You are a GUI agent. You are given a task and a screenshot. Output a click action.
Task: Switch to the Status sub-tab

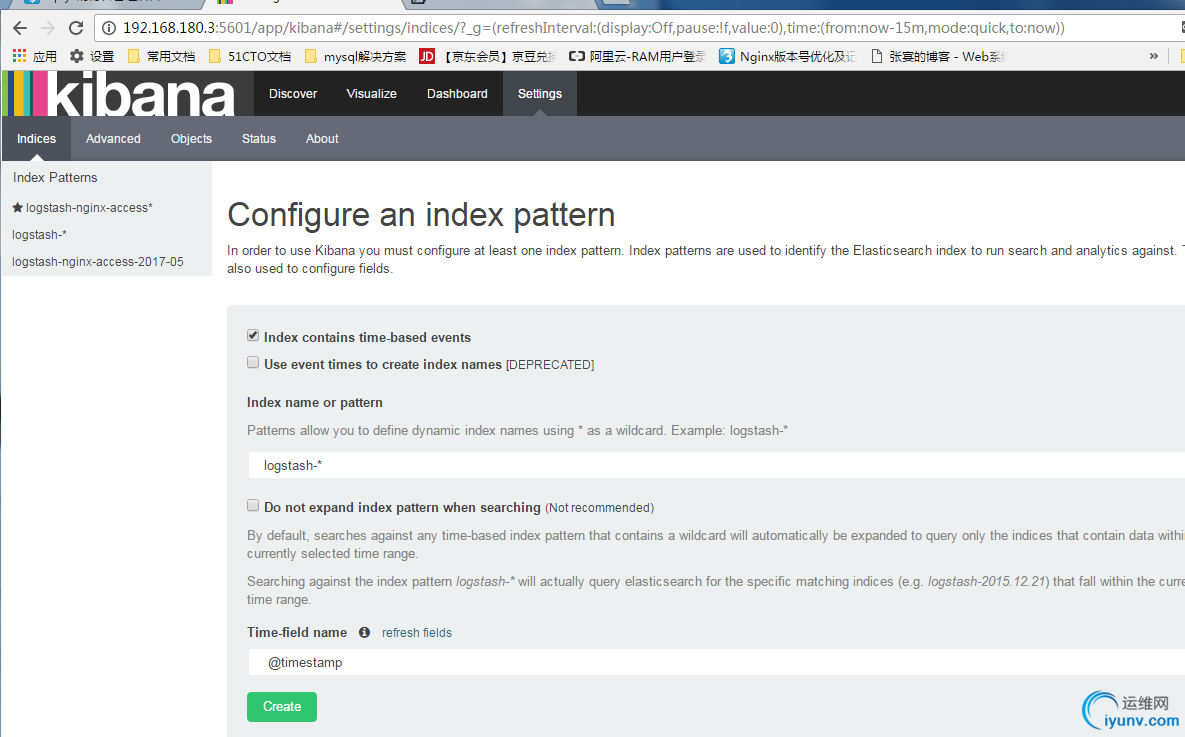(258, 138)
